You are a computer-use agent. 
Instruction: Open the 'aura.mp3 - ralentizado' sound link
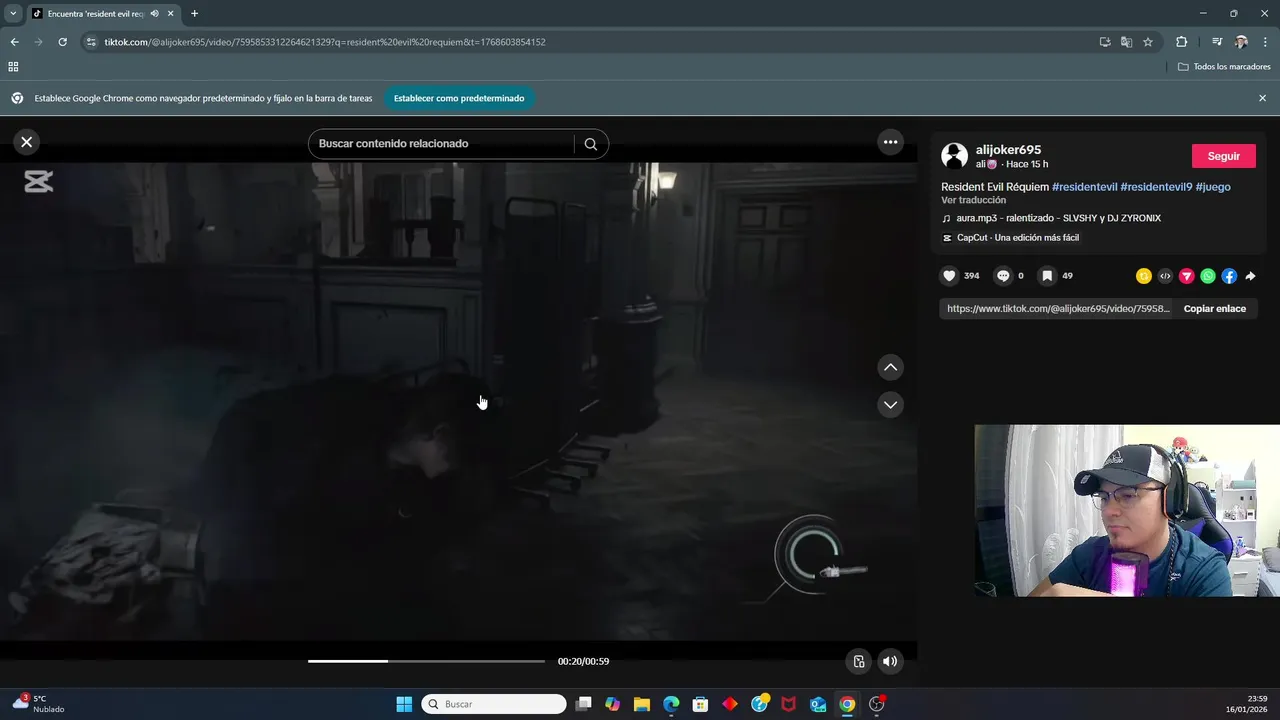pos(1058,218)
